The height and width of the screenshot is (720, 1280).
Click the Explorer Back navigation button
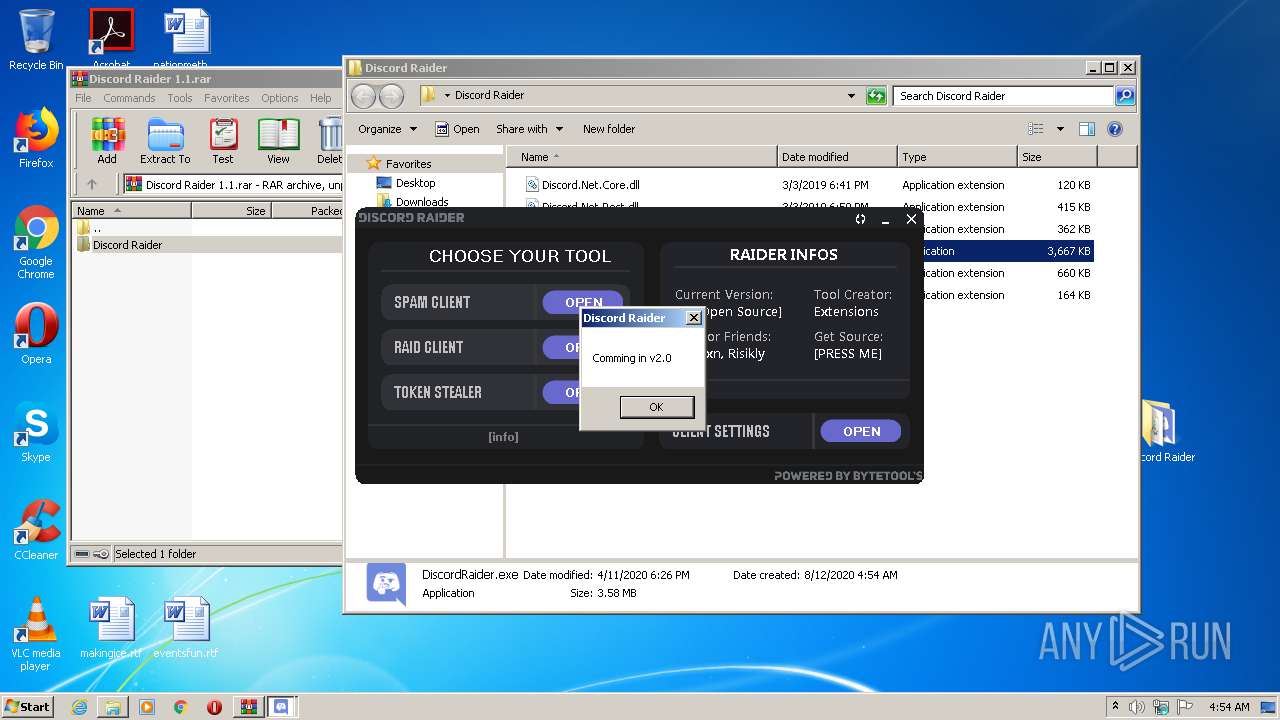364,96
